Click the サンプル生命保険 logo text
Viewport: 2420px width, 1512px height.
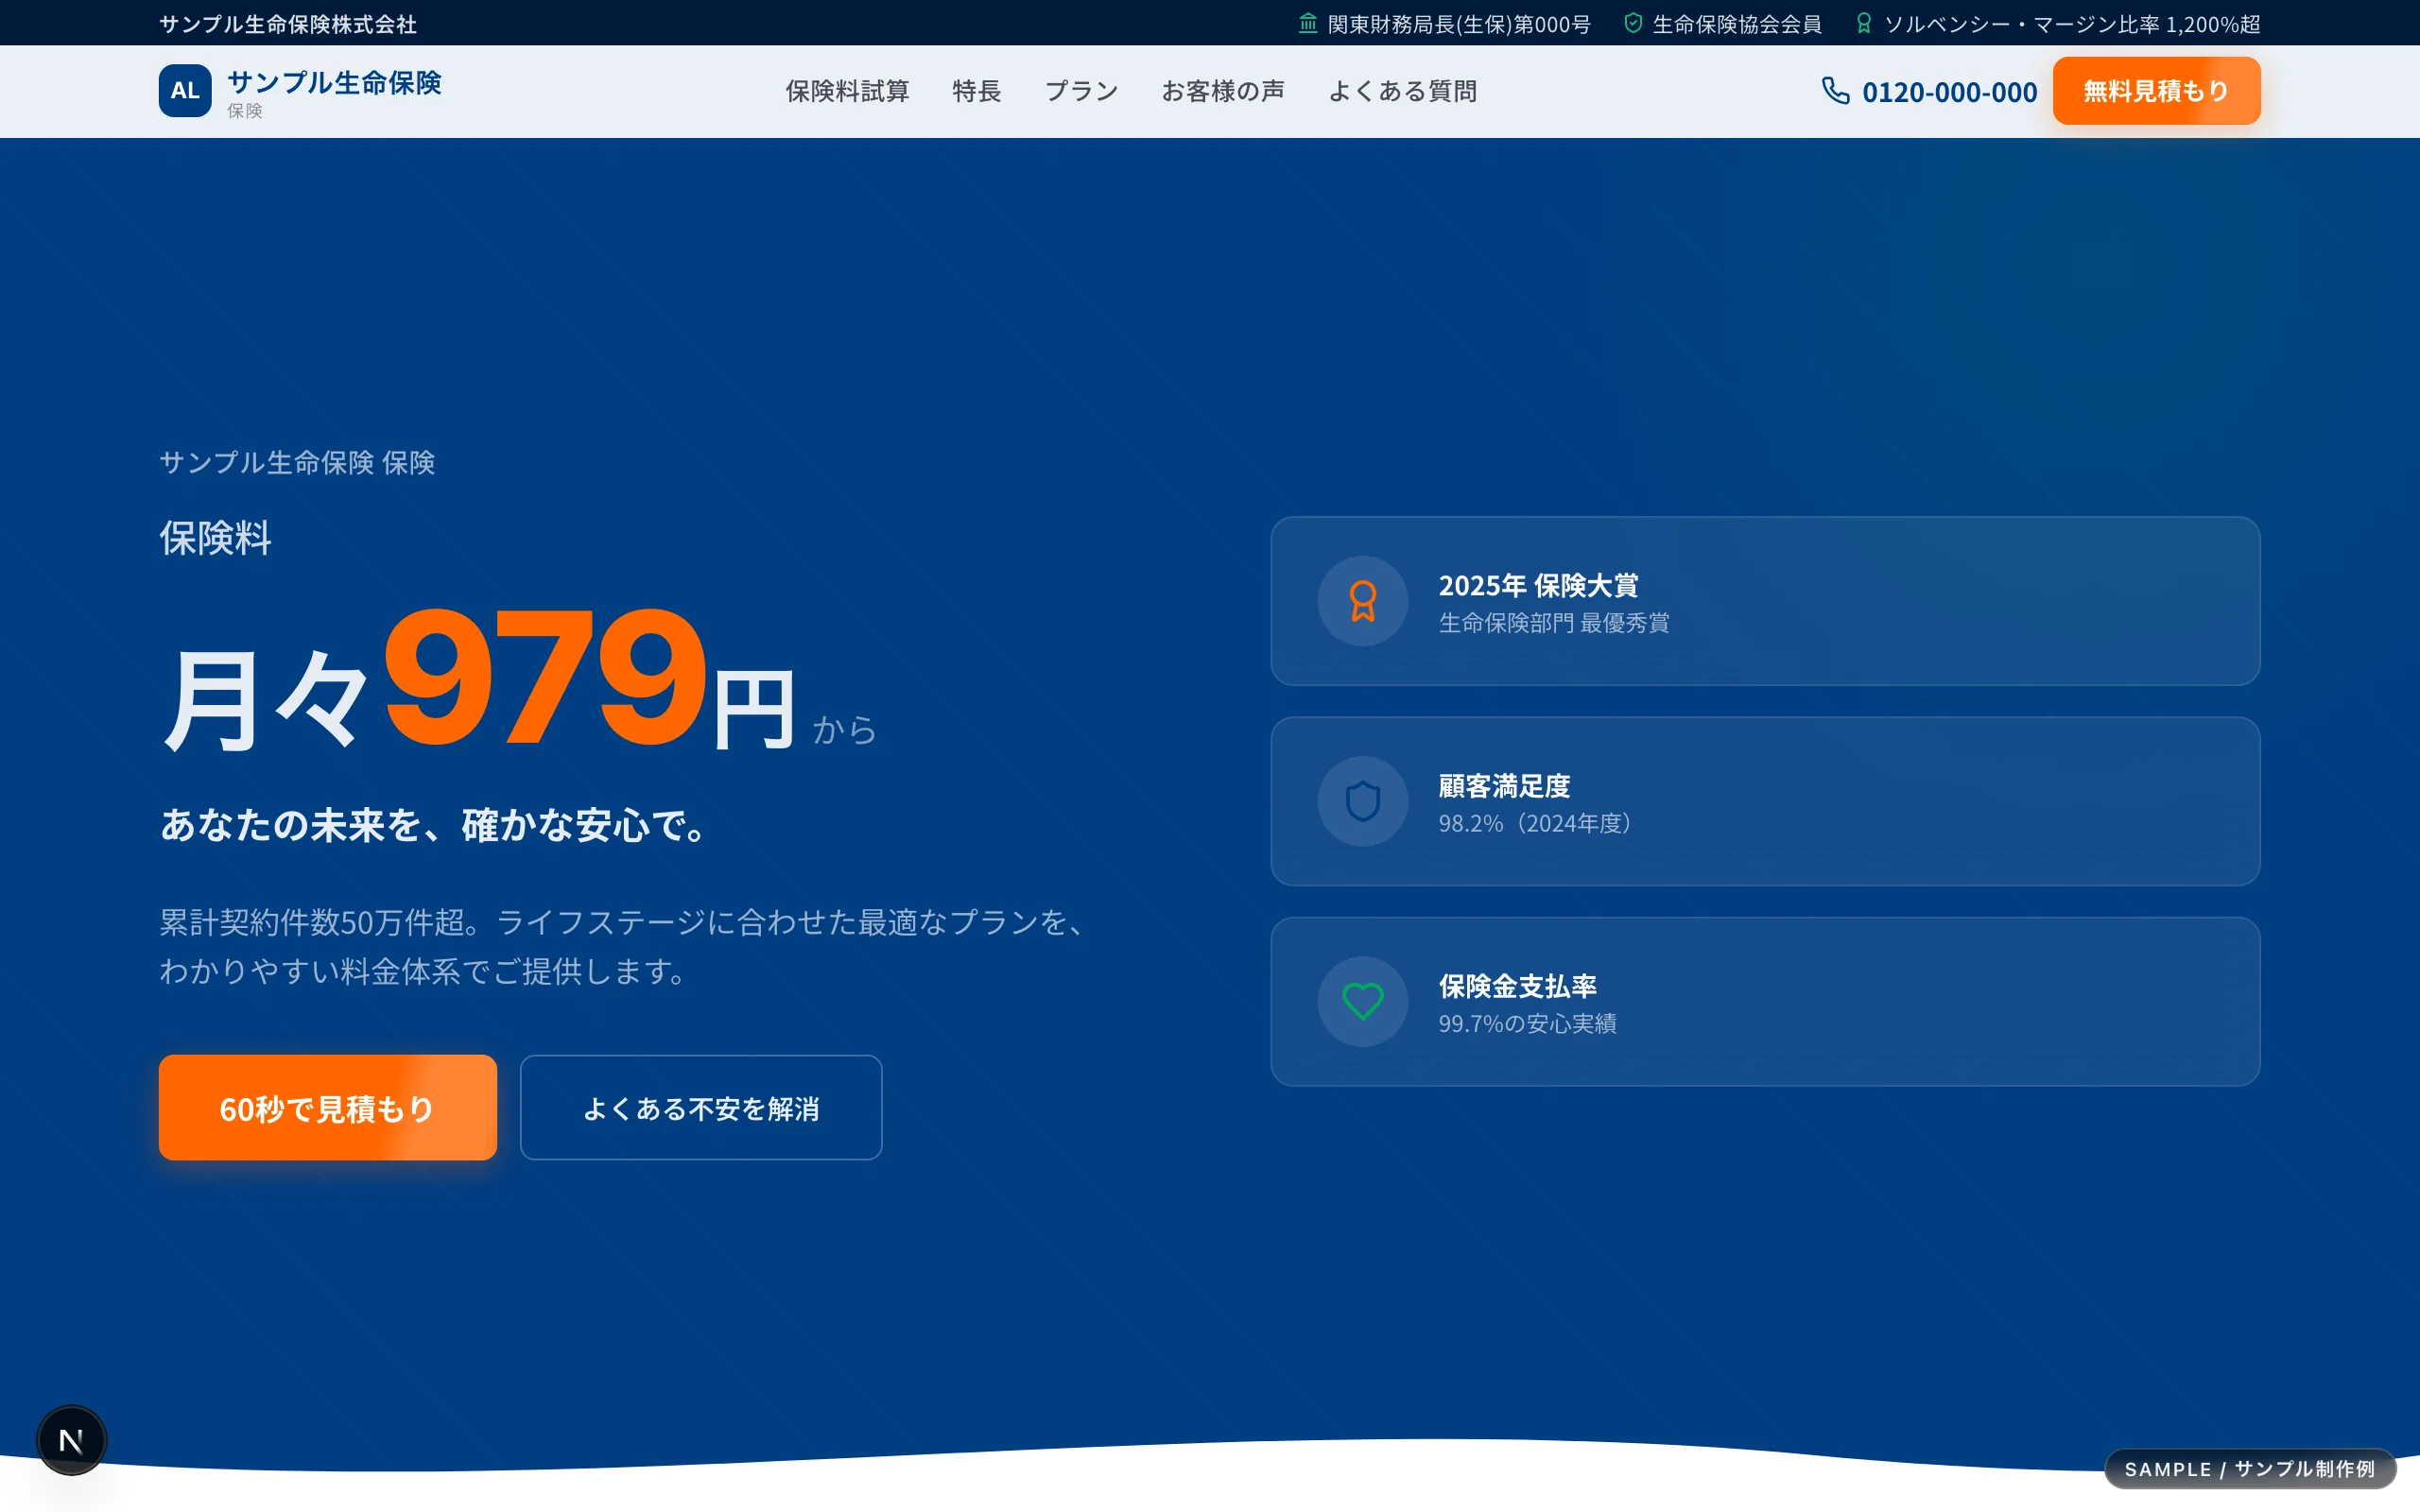pyautogui.click(x=334, y=82)
